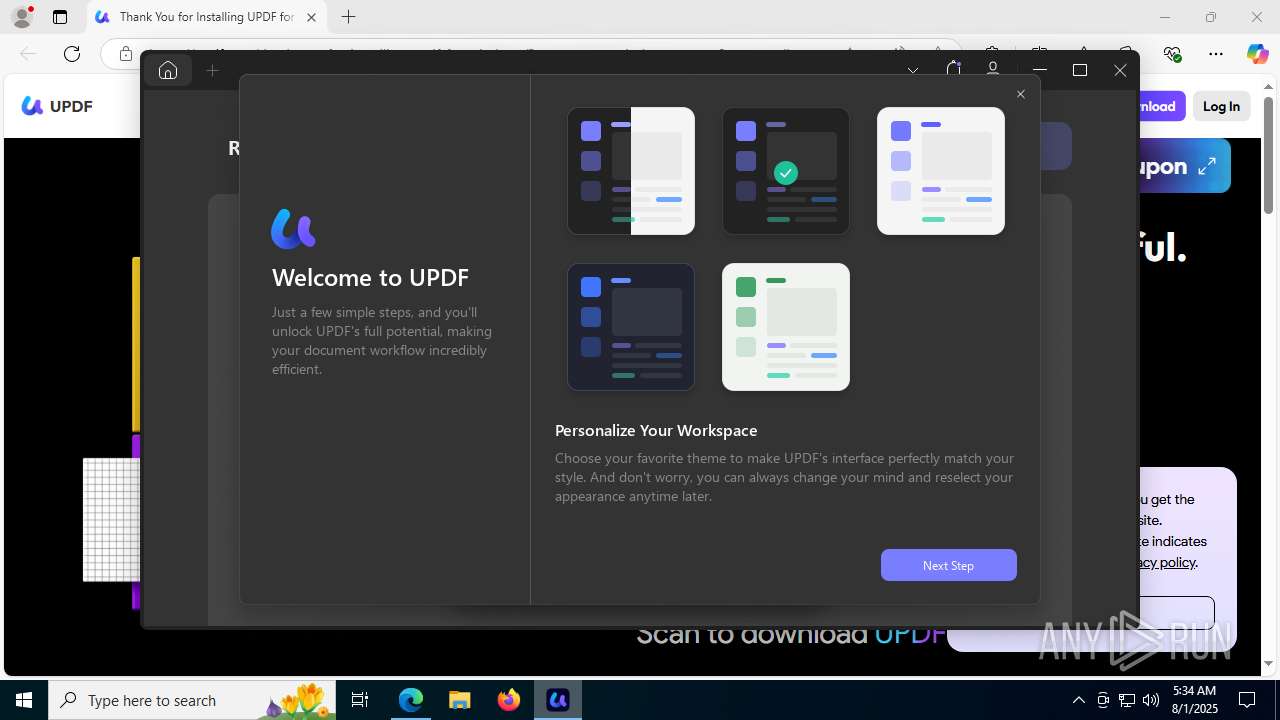Choose the navy blue theme
This screenshot has height=720, width=1280.
[631, 327]
